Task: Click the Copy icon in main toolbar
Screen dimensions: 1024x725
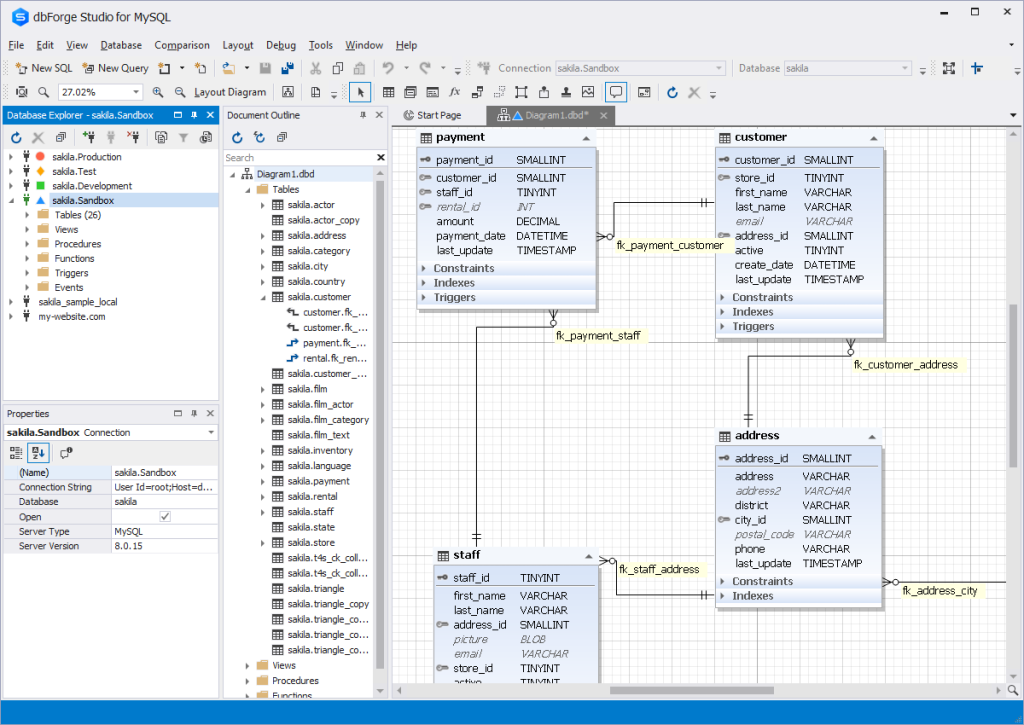Action: (x=338, y=68)
